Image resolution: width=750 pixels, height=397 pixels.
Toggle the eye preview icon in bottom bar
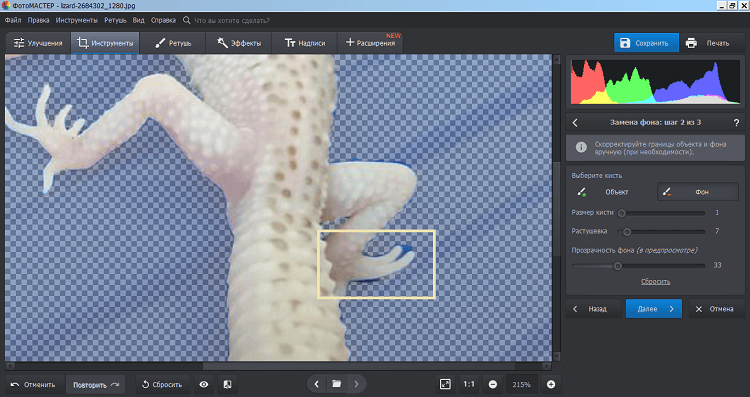204,384
